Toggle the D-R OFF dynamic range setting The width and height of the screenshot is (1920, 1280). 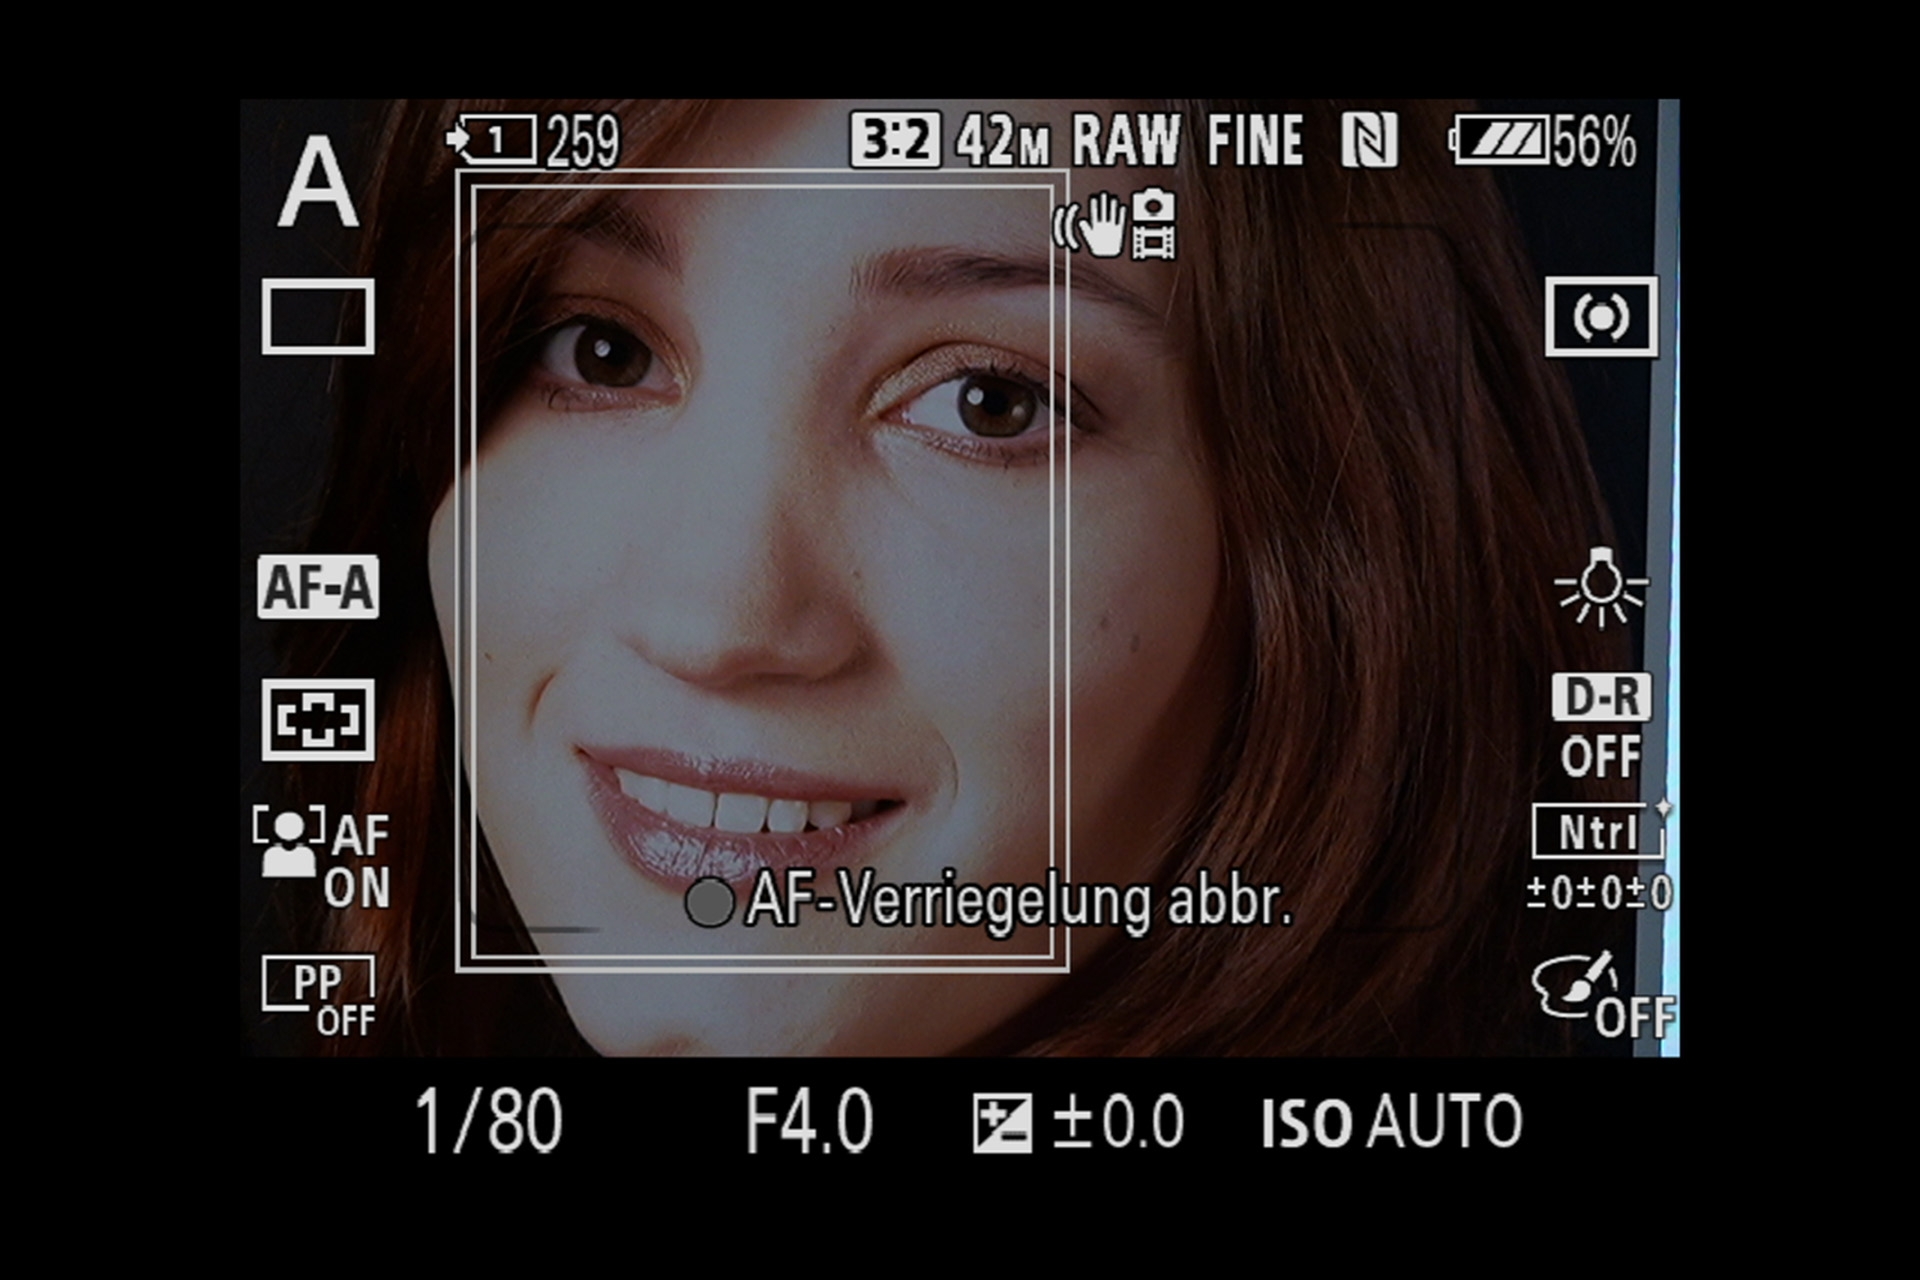tap(1601, 726)
